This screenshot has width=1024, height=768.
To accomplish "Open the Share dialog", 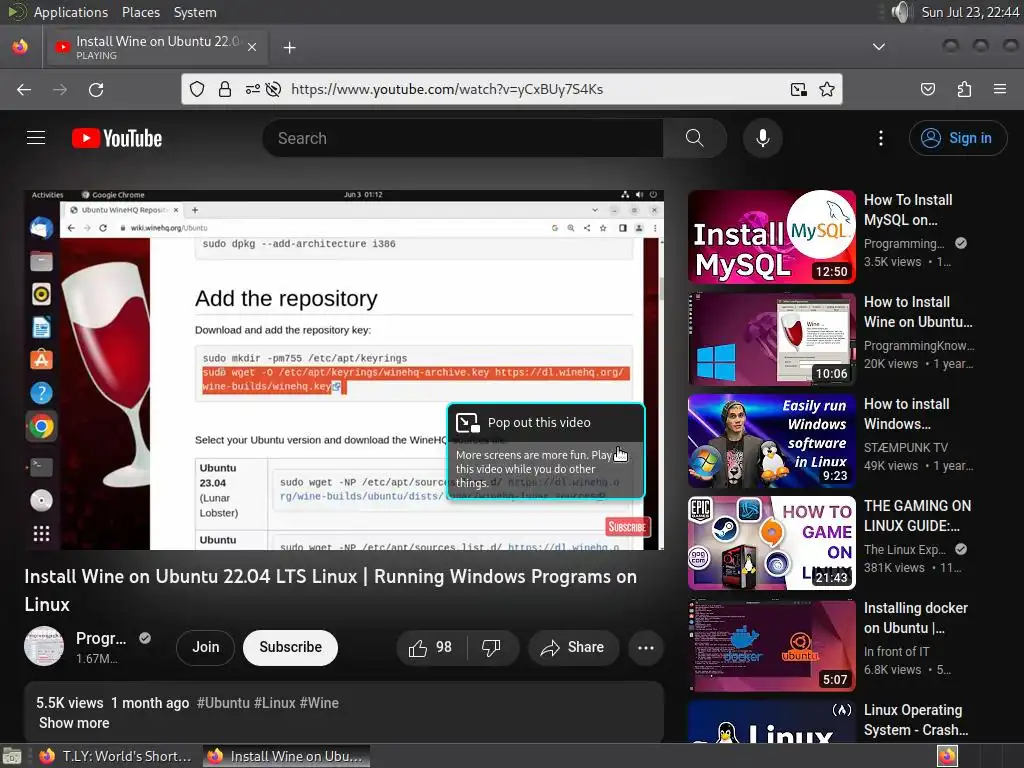I will [573, 647].
